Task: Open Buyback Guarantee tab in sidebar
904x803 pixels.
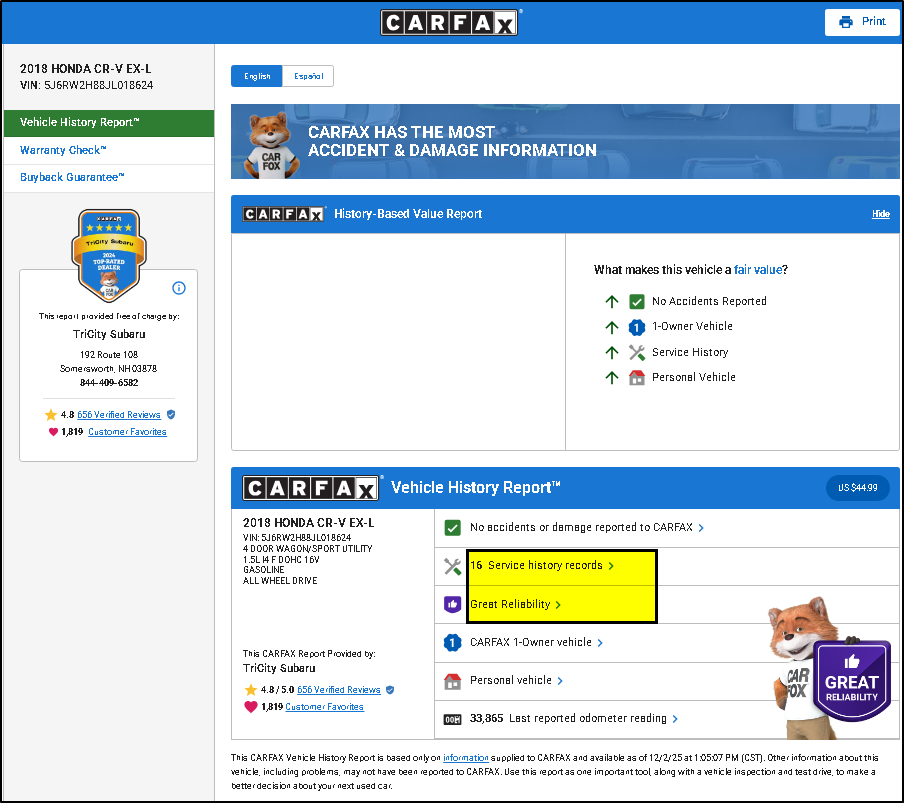Action: [x=72, y=177]
